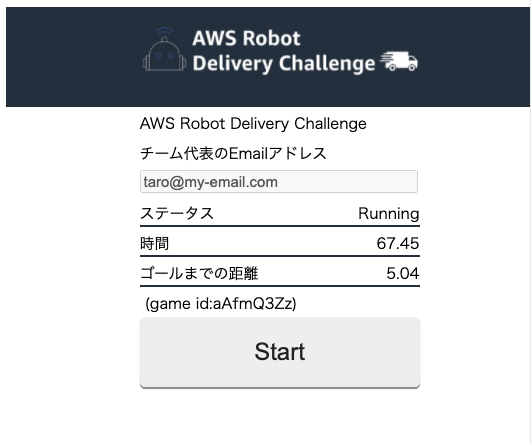Viewport: 531px width, 444px height.
Task: Click the AWS Robot Delivery Challenge subtitle
Action: [253, 124]
